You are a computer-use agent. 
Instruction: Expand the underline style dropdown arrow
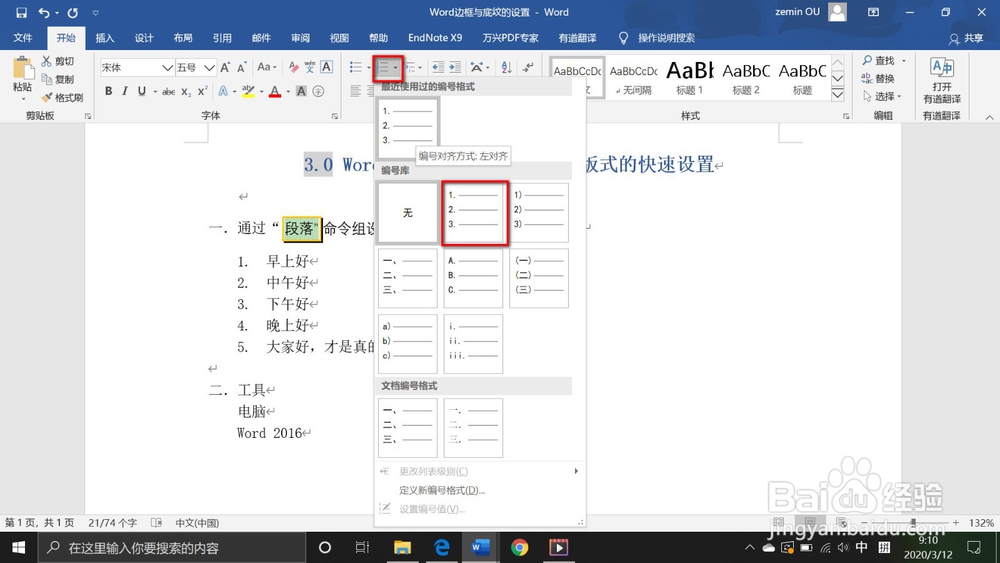(155, 92)
